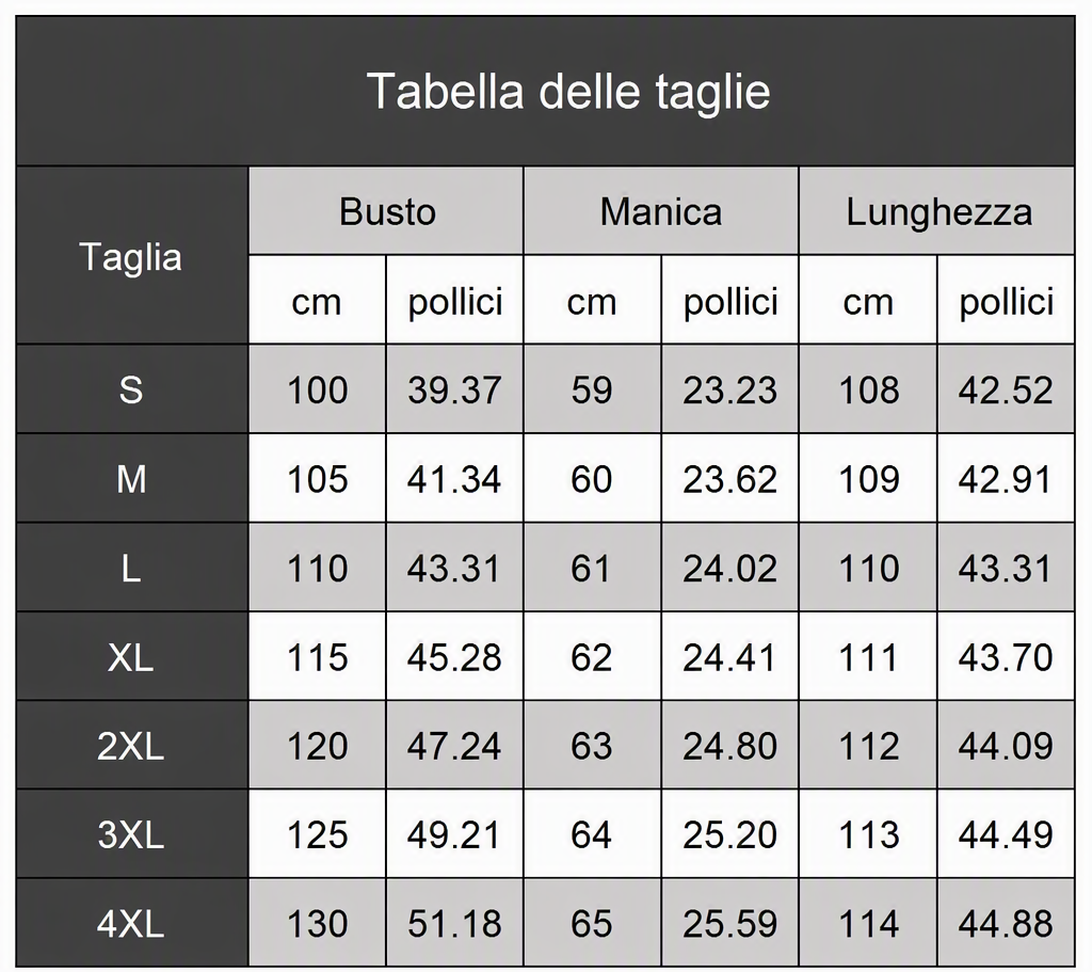Image resolution: width=1092 pixels, height=972 pixels.
Task: Select the 4XL row label
Action: [132, 923]
